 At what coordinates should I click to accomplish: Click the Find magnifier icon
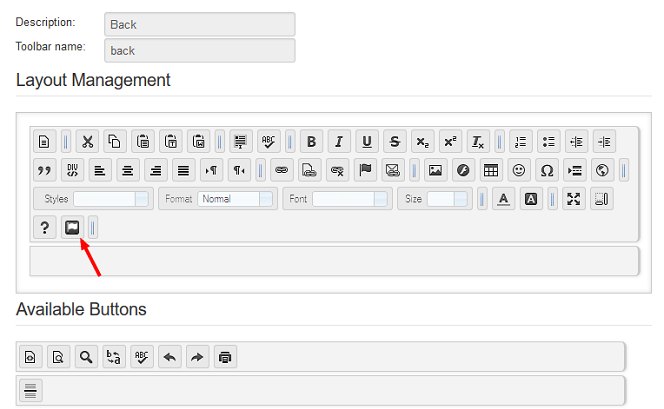tap(85, 357)
